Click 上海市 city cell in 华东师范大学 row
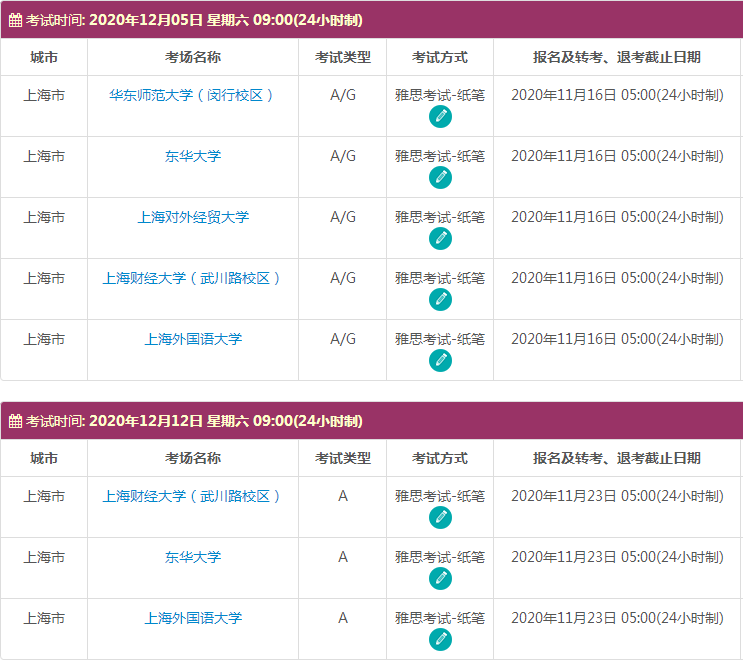This screenshot has width=743, height=661. click(44, 95)
